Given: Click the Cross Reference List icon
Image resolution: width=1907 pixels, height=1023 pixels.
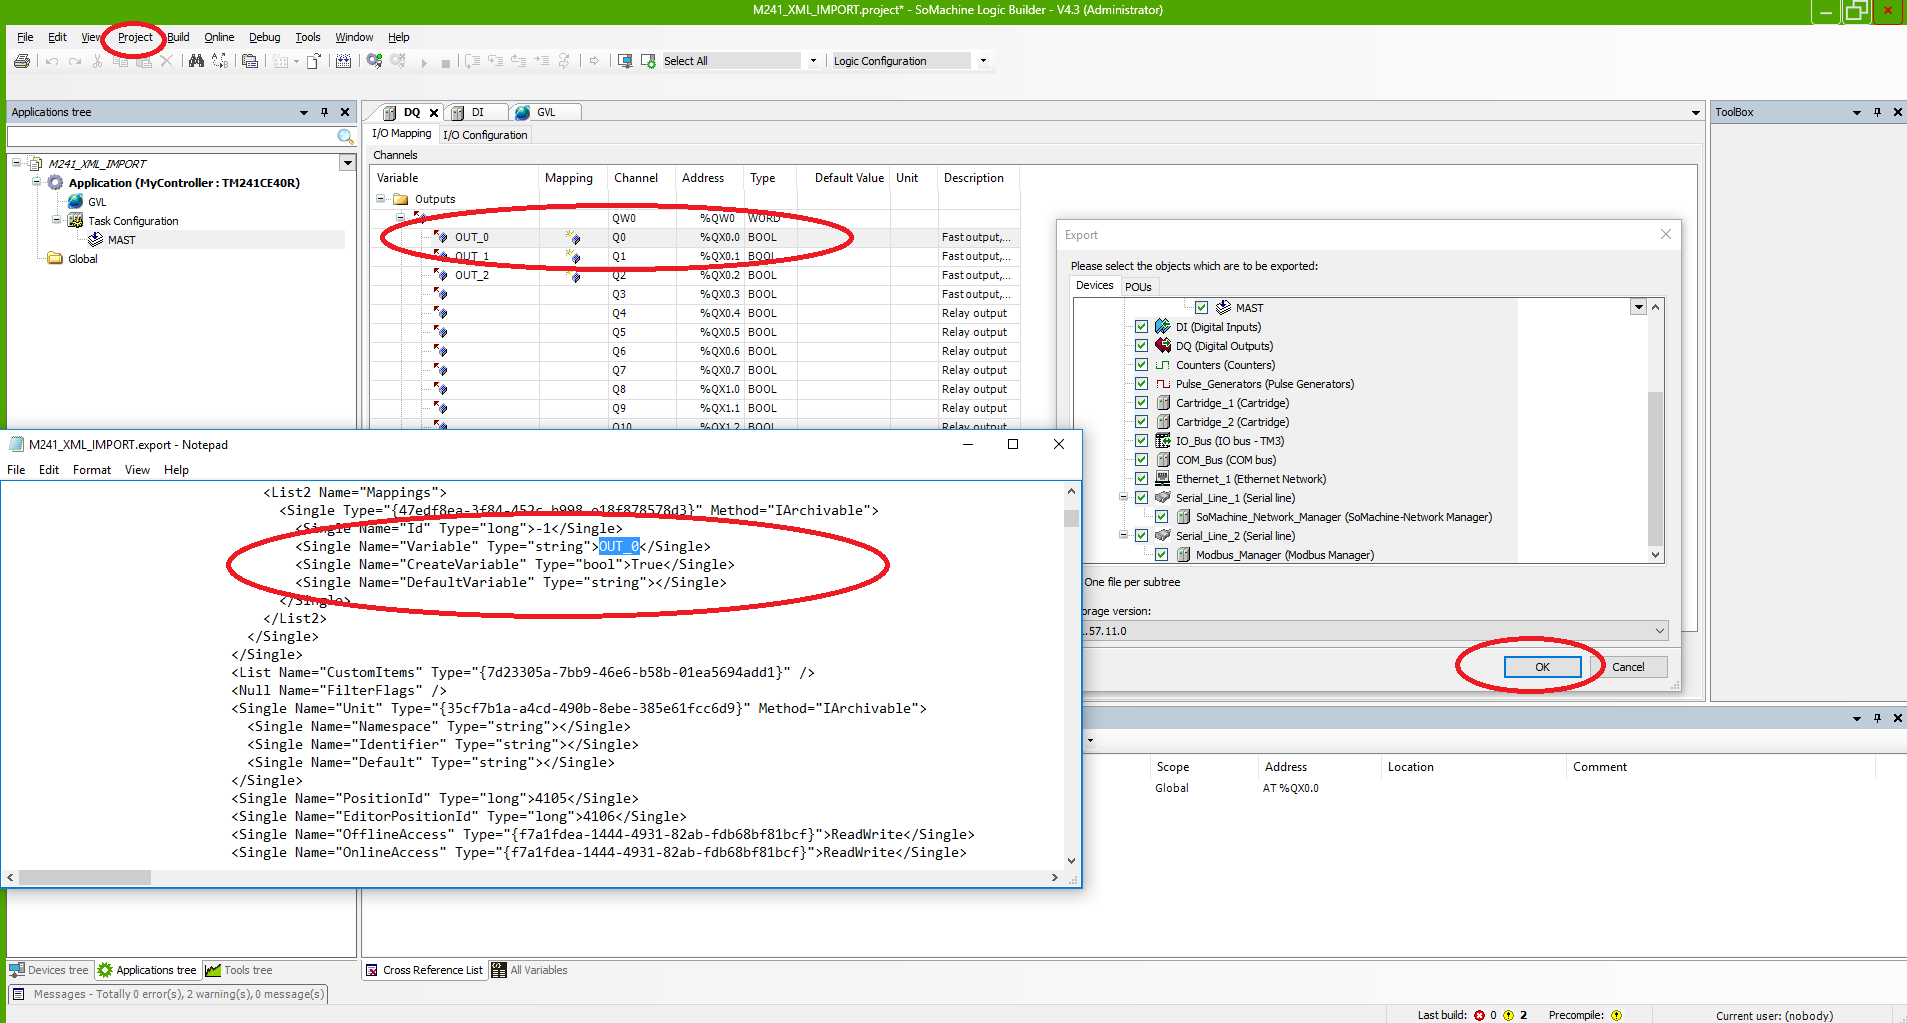Looking at the screenshot, I should point(372,970).
